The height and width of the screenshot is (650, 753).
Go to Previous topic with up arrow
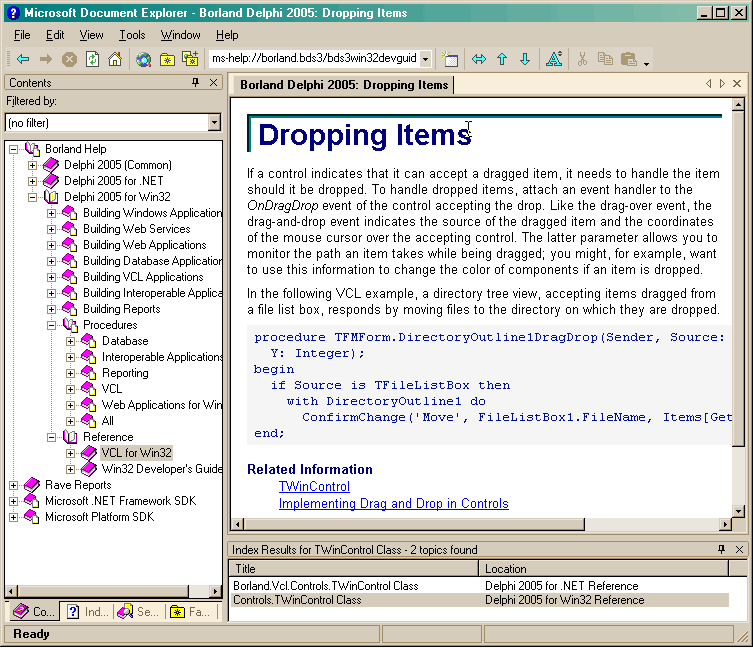502,59
